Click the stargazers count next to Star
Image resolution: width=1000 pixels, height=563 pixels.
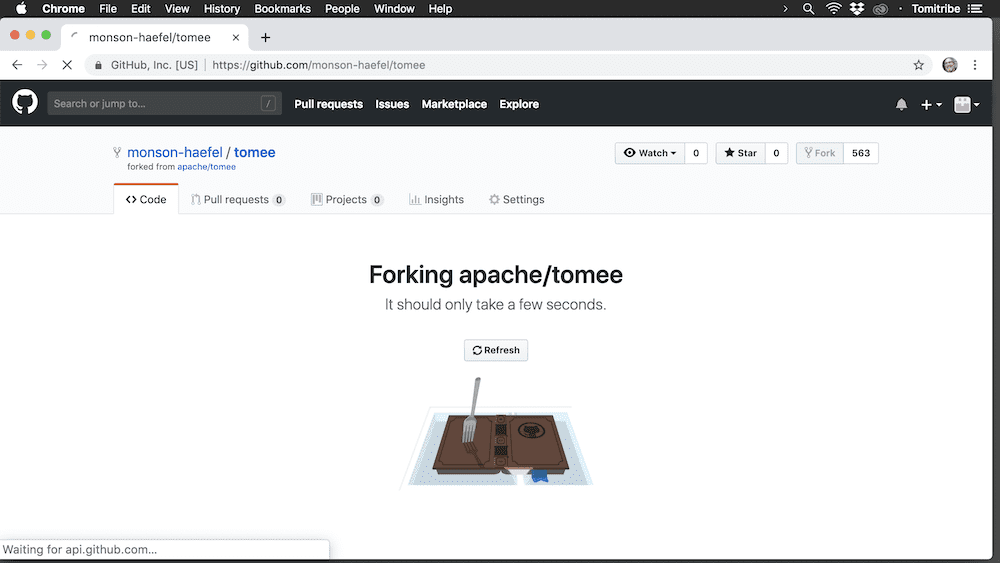pyautogui.click(x=776, y=153)
